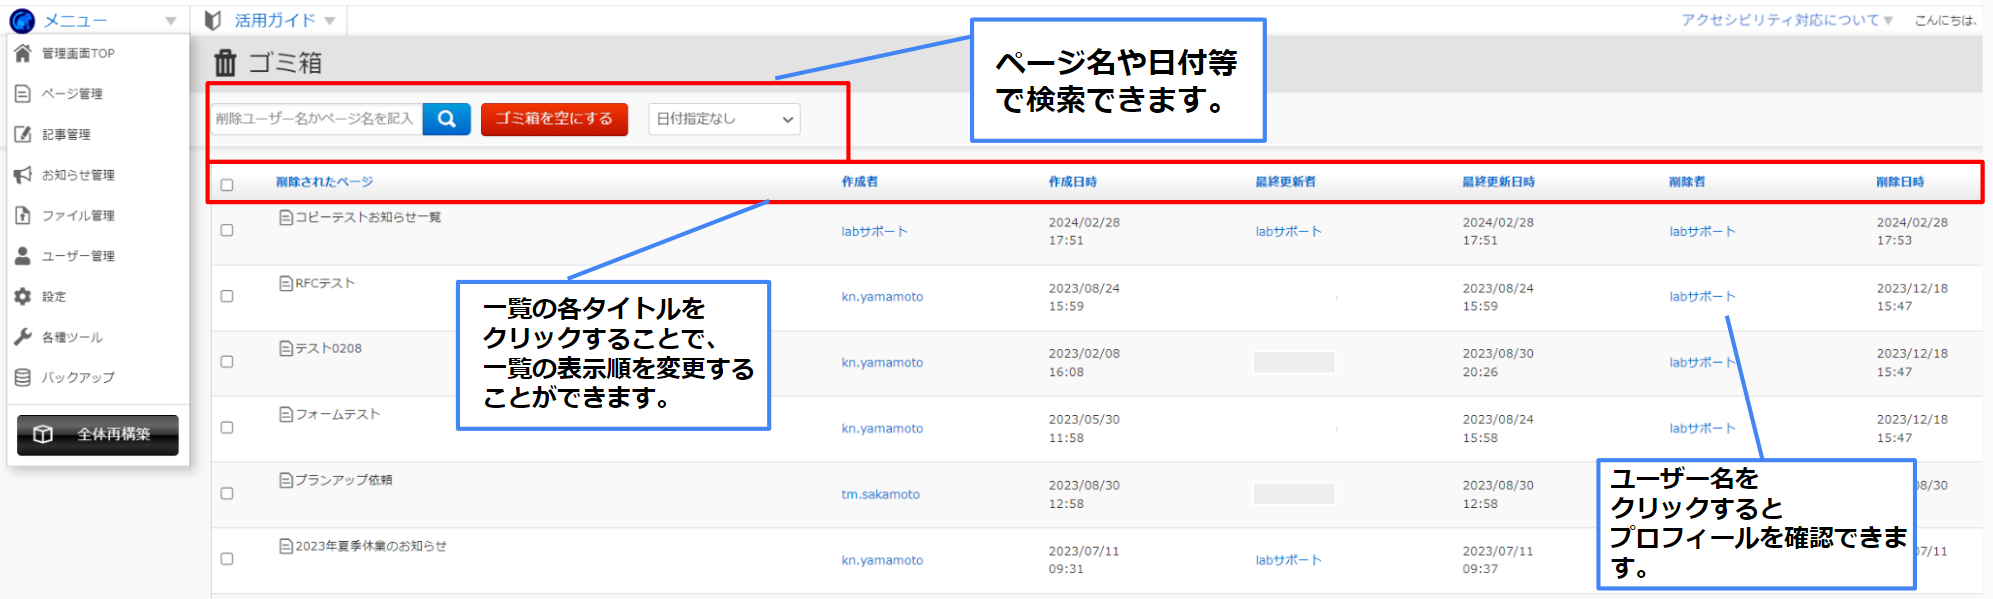1993x599 pixels.
Task: Check the box for コピーテストお知らせ一覧
Action: coord(227,230)
